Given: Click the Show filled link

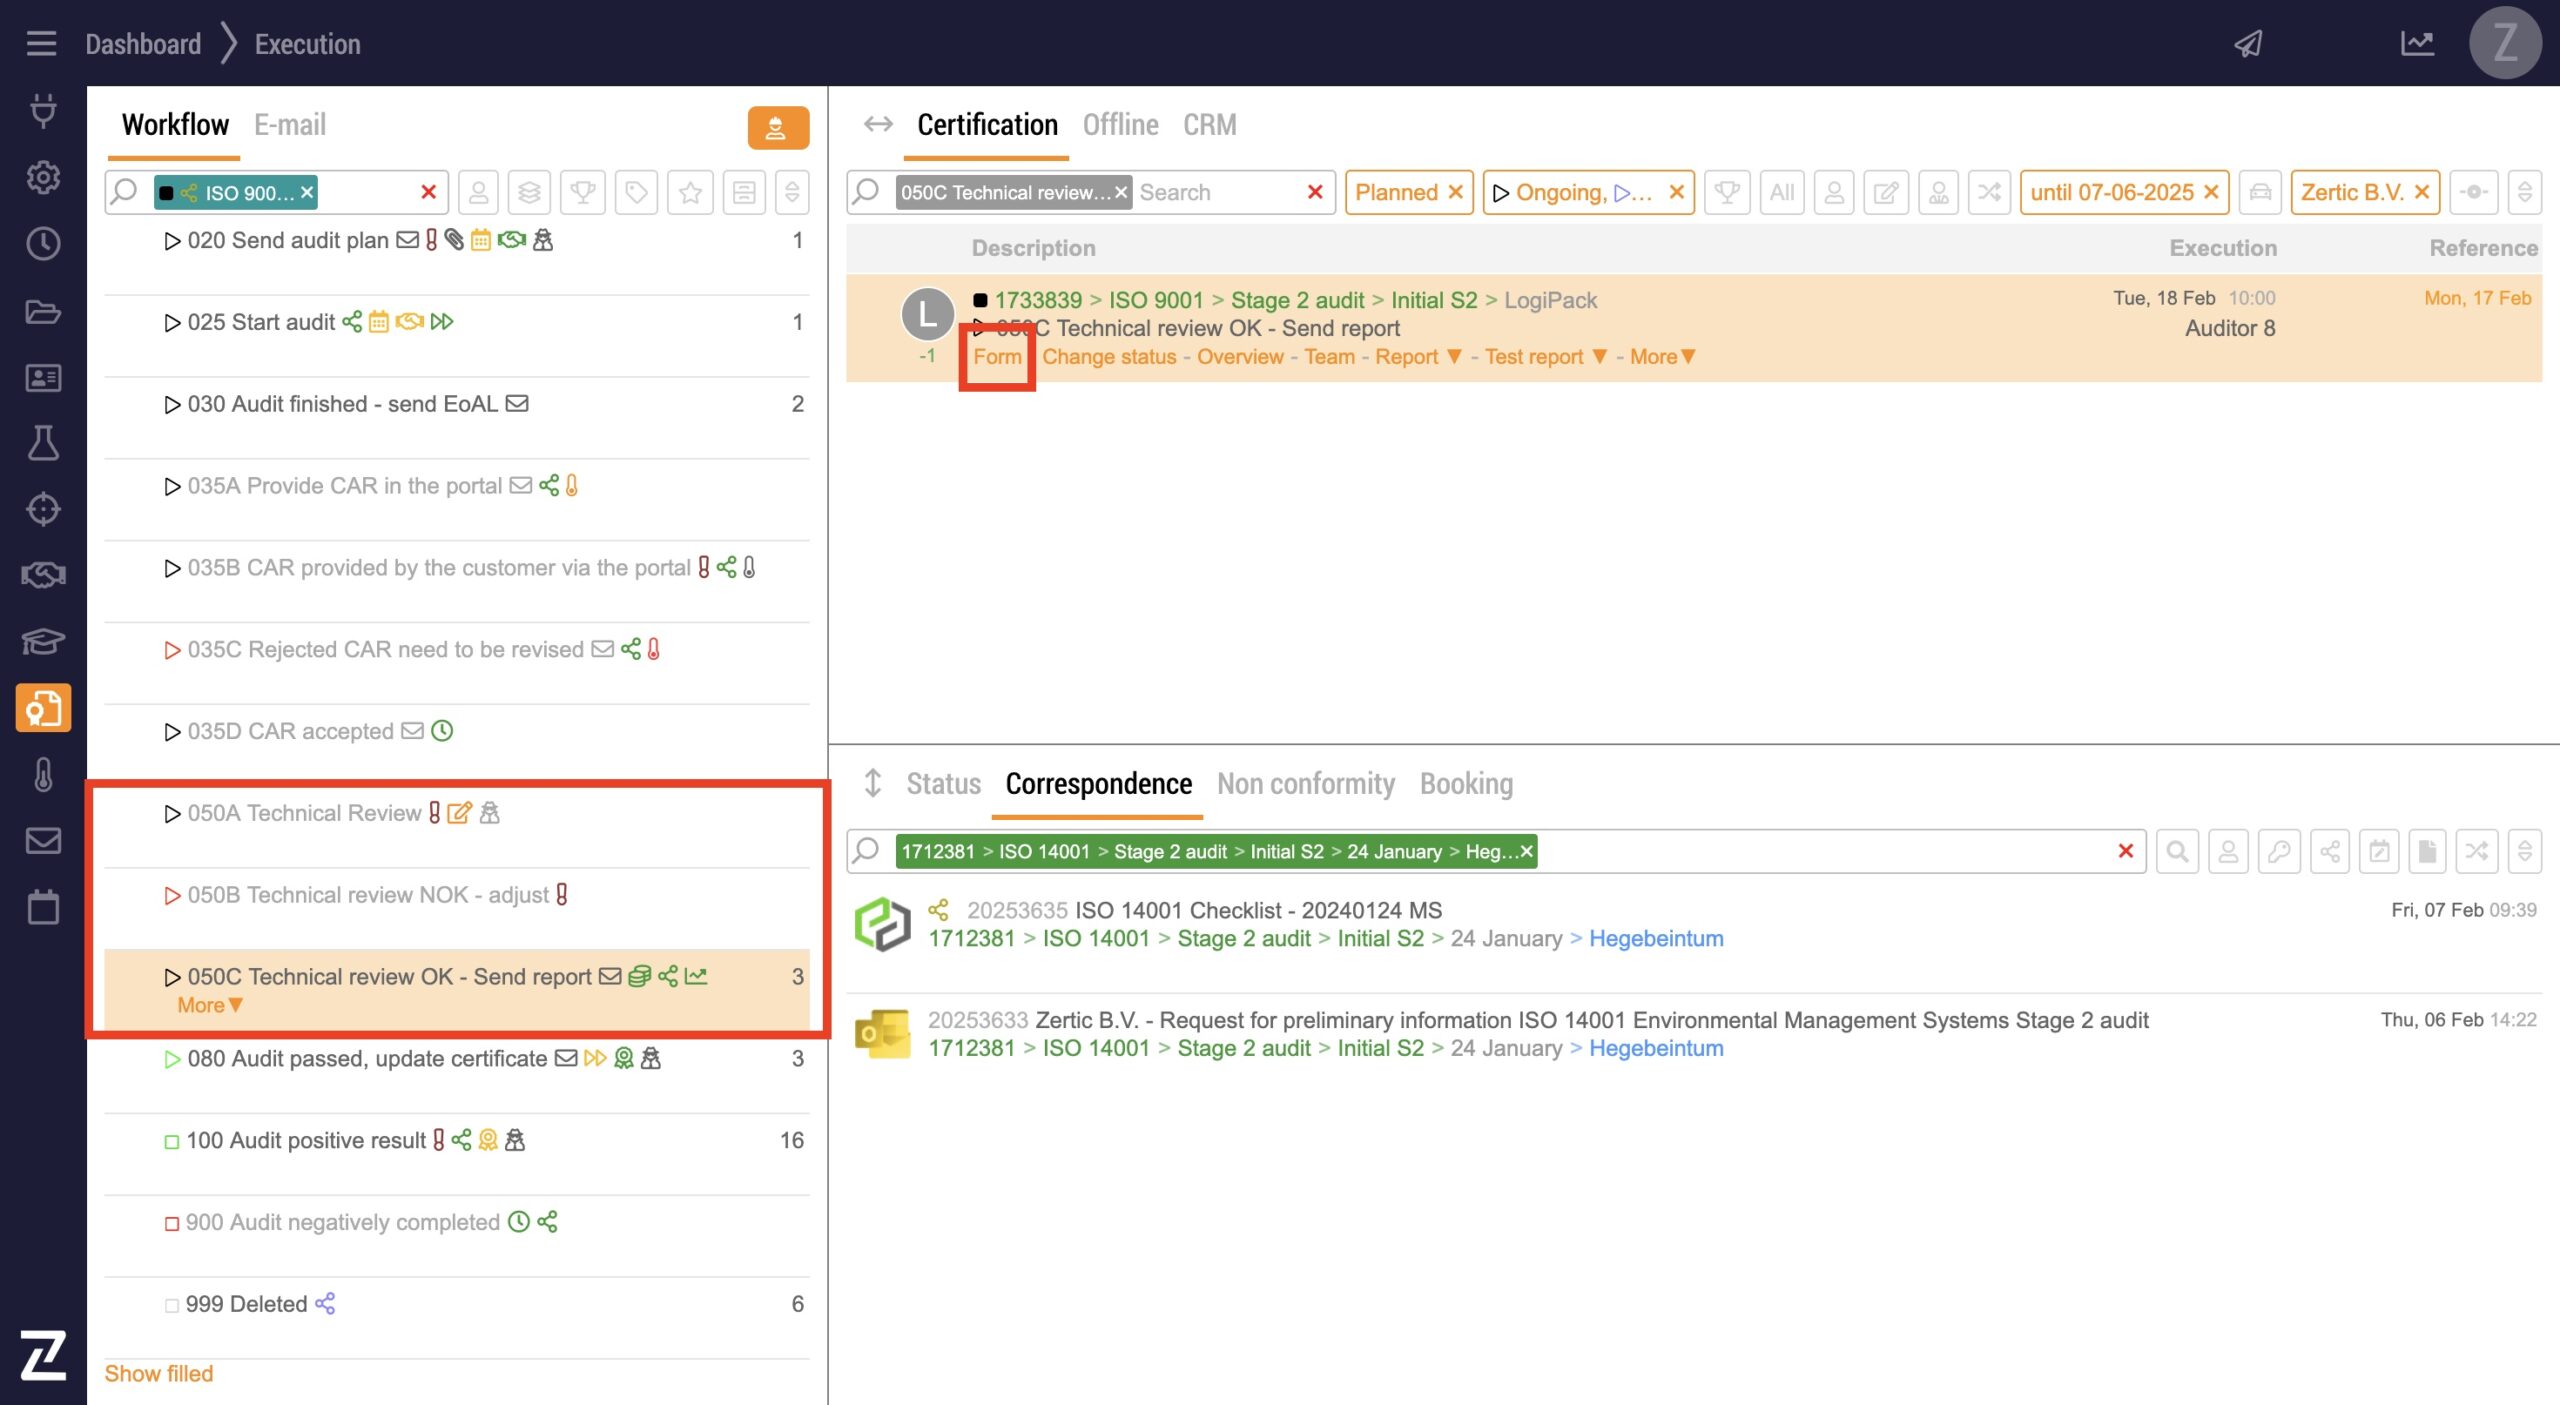Looking at the screenshot, I should click(x=159, y=1373).
